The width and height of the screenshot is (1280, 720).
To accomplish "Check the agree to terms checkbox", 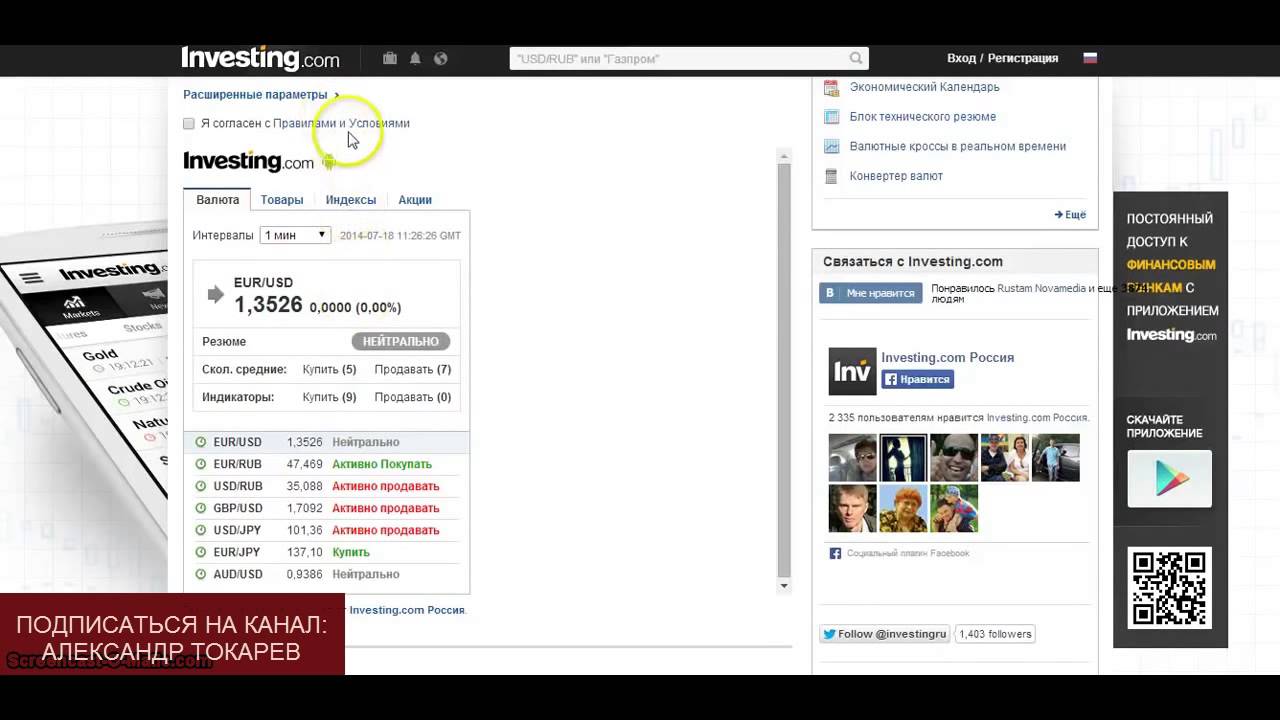I will (x=188, y=123).
